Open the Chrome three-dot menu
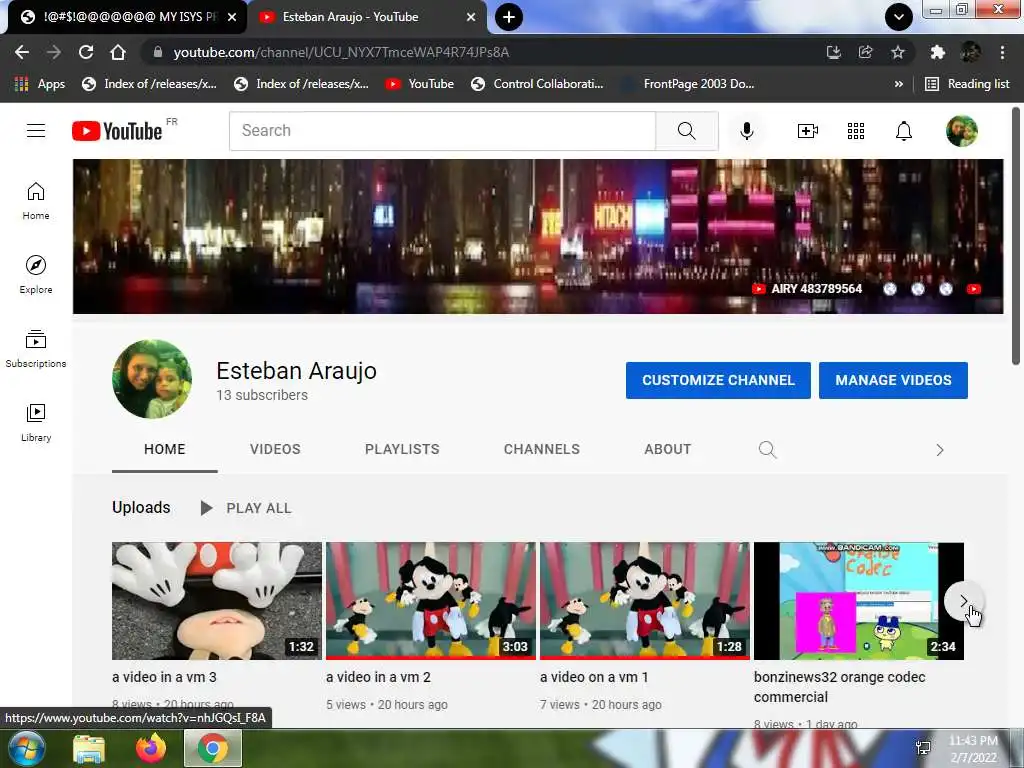Image resolution: width=1024 pixels, height=768 pixels. click(1002, 52)
